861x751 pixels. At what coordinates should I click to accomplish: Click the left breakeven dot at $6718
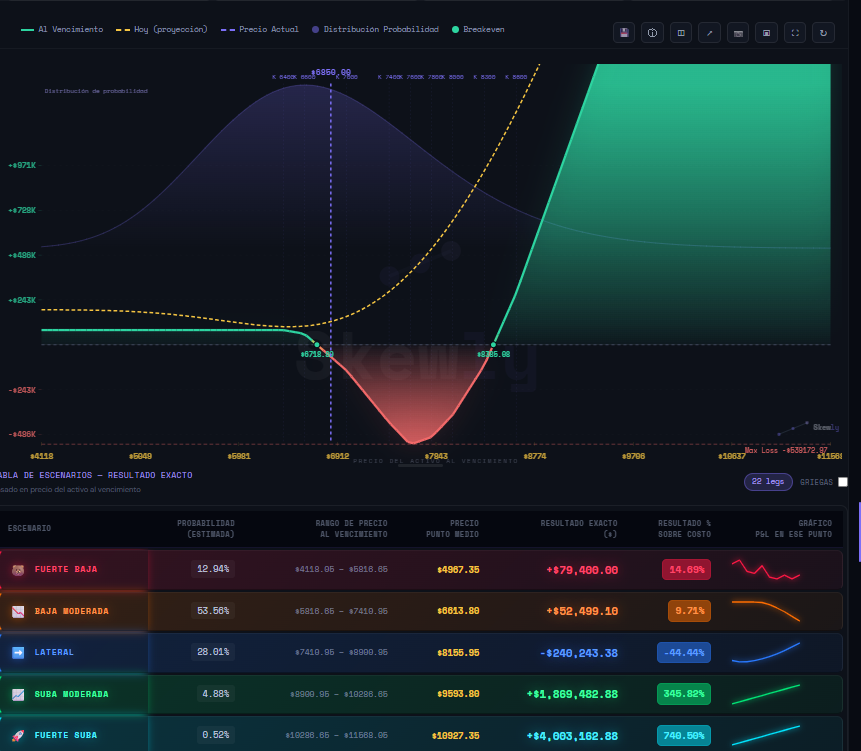pos(317,345)
